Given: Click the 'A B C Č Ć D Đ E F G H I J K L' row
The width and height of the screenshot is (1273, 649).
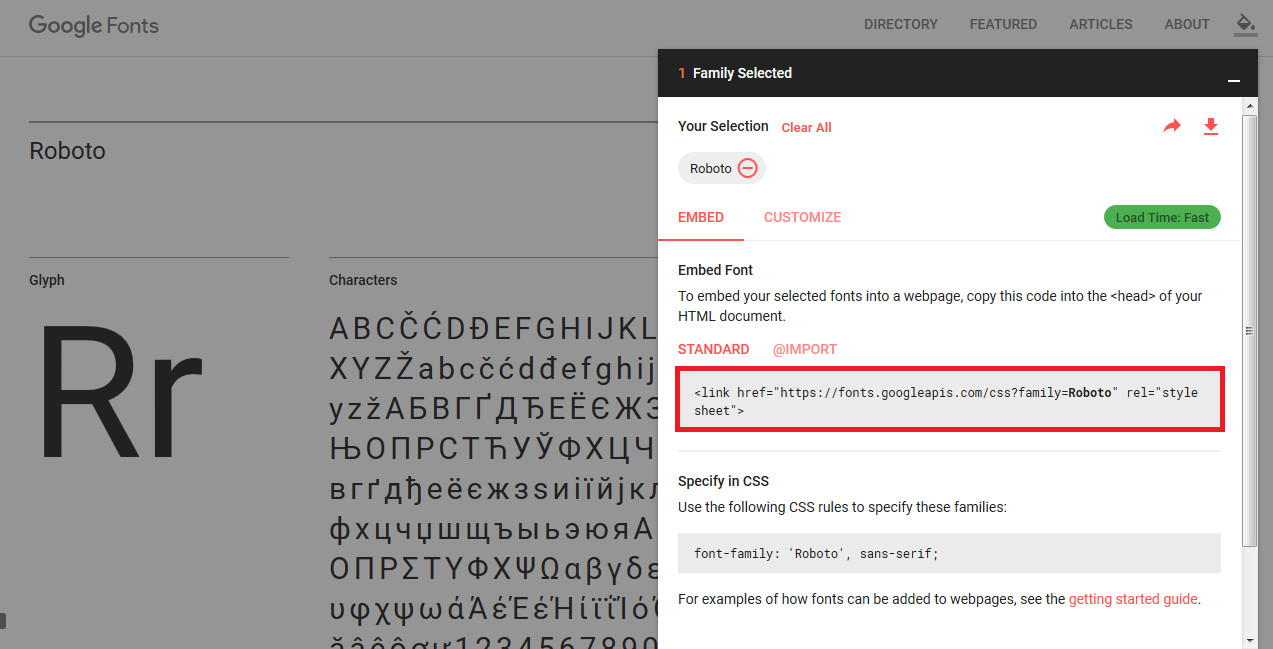Looking at the screenshot, I should click(x=493, y=329).
